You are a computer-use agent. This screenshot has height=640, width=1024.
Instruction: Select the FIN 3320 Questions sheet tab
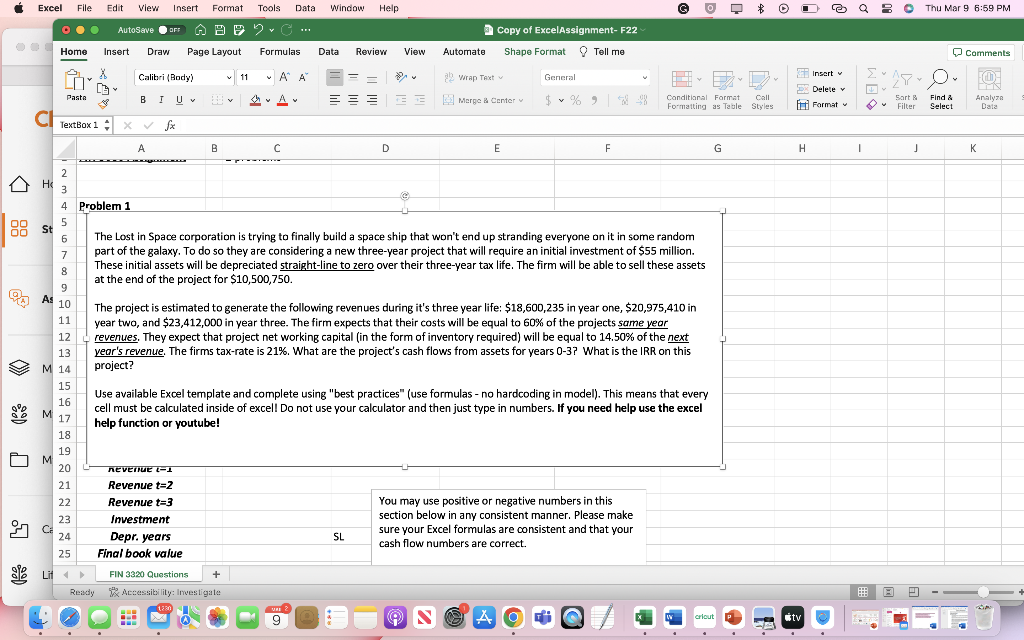[x=148, y=574]
